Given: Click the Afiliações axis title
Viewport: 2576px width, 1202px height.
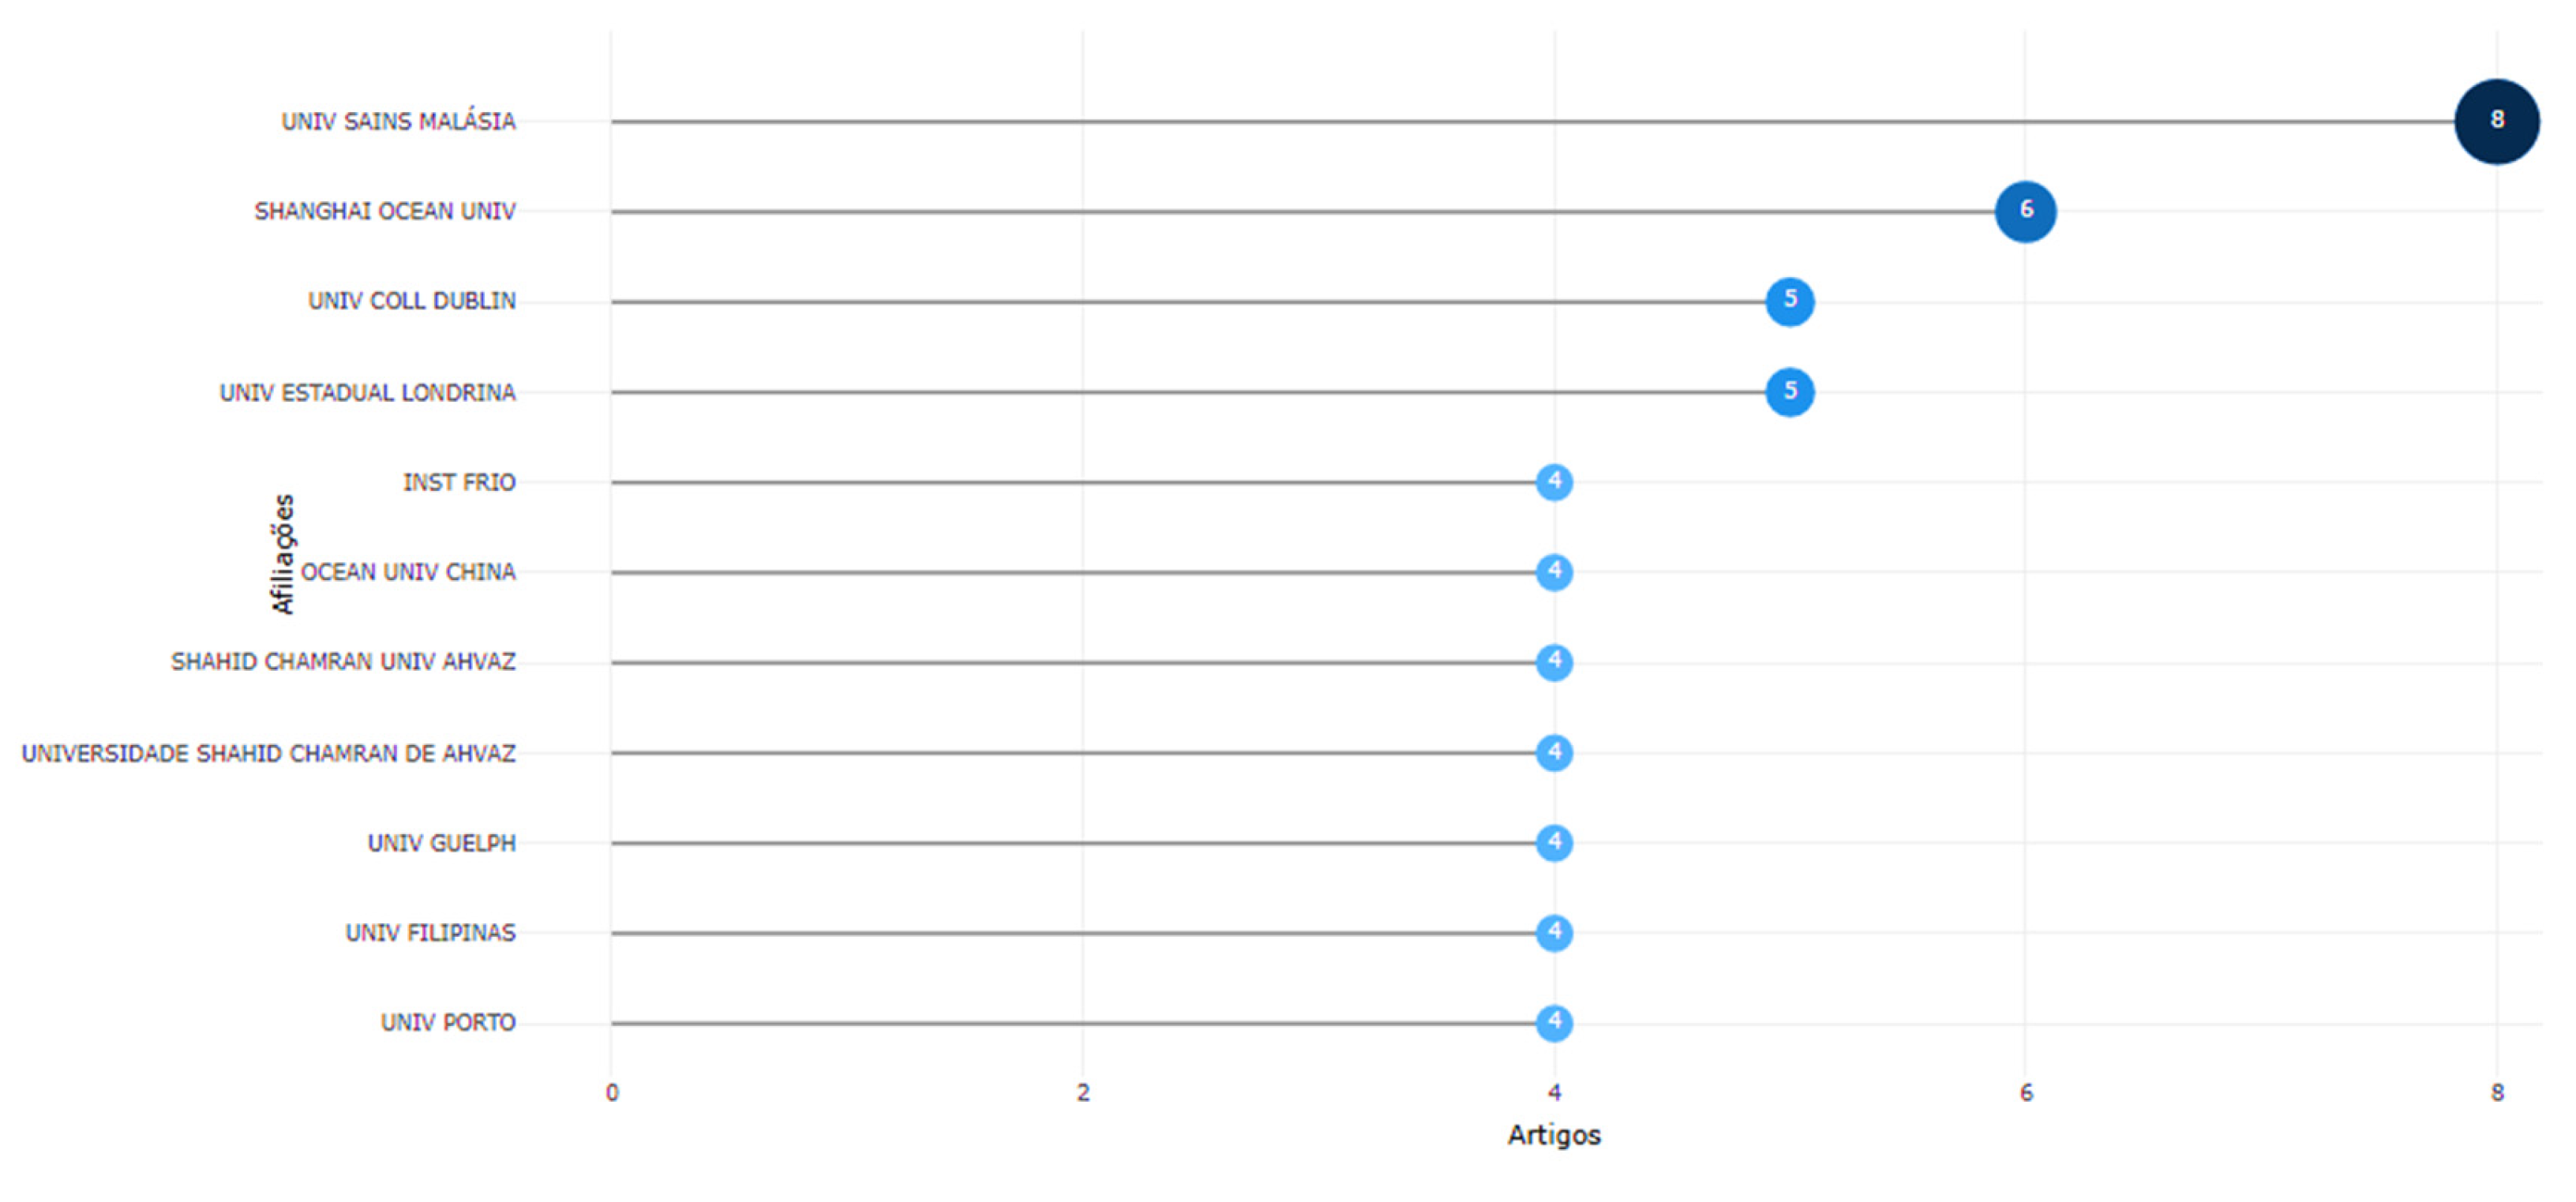Looking at the screenshot, I should click(283, 554).
